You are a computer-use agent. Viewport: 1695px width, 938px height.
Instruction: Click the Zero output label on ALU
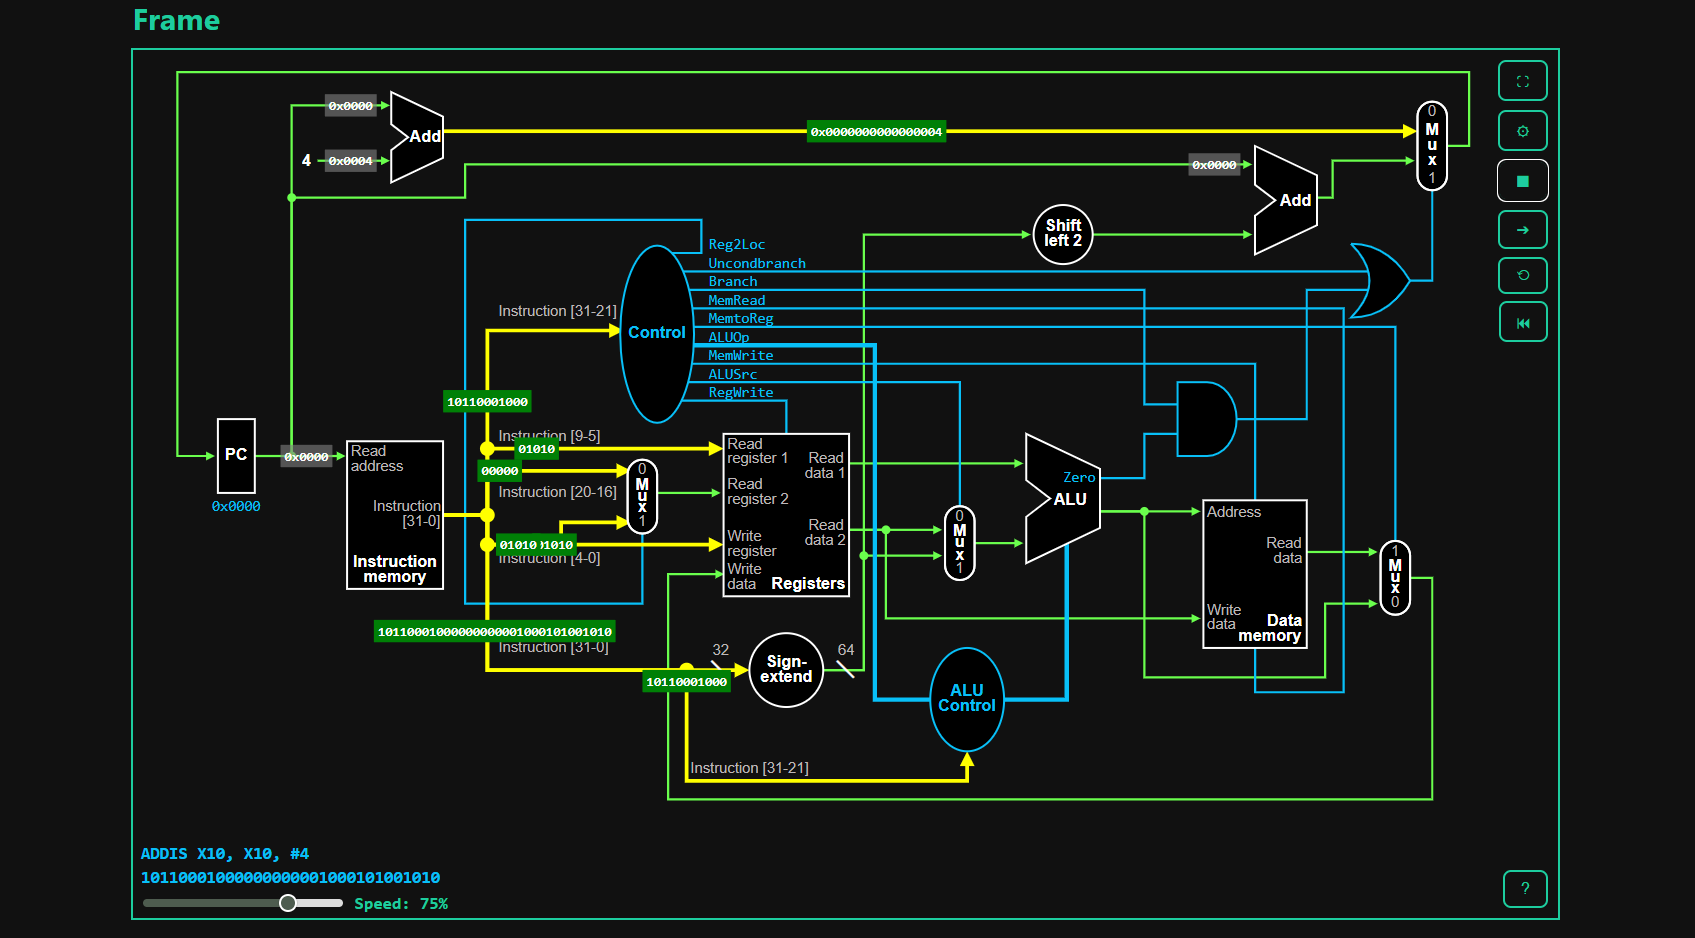[1079, 477]
